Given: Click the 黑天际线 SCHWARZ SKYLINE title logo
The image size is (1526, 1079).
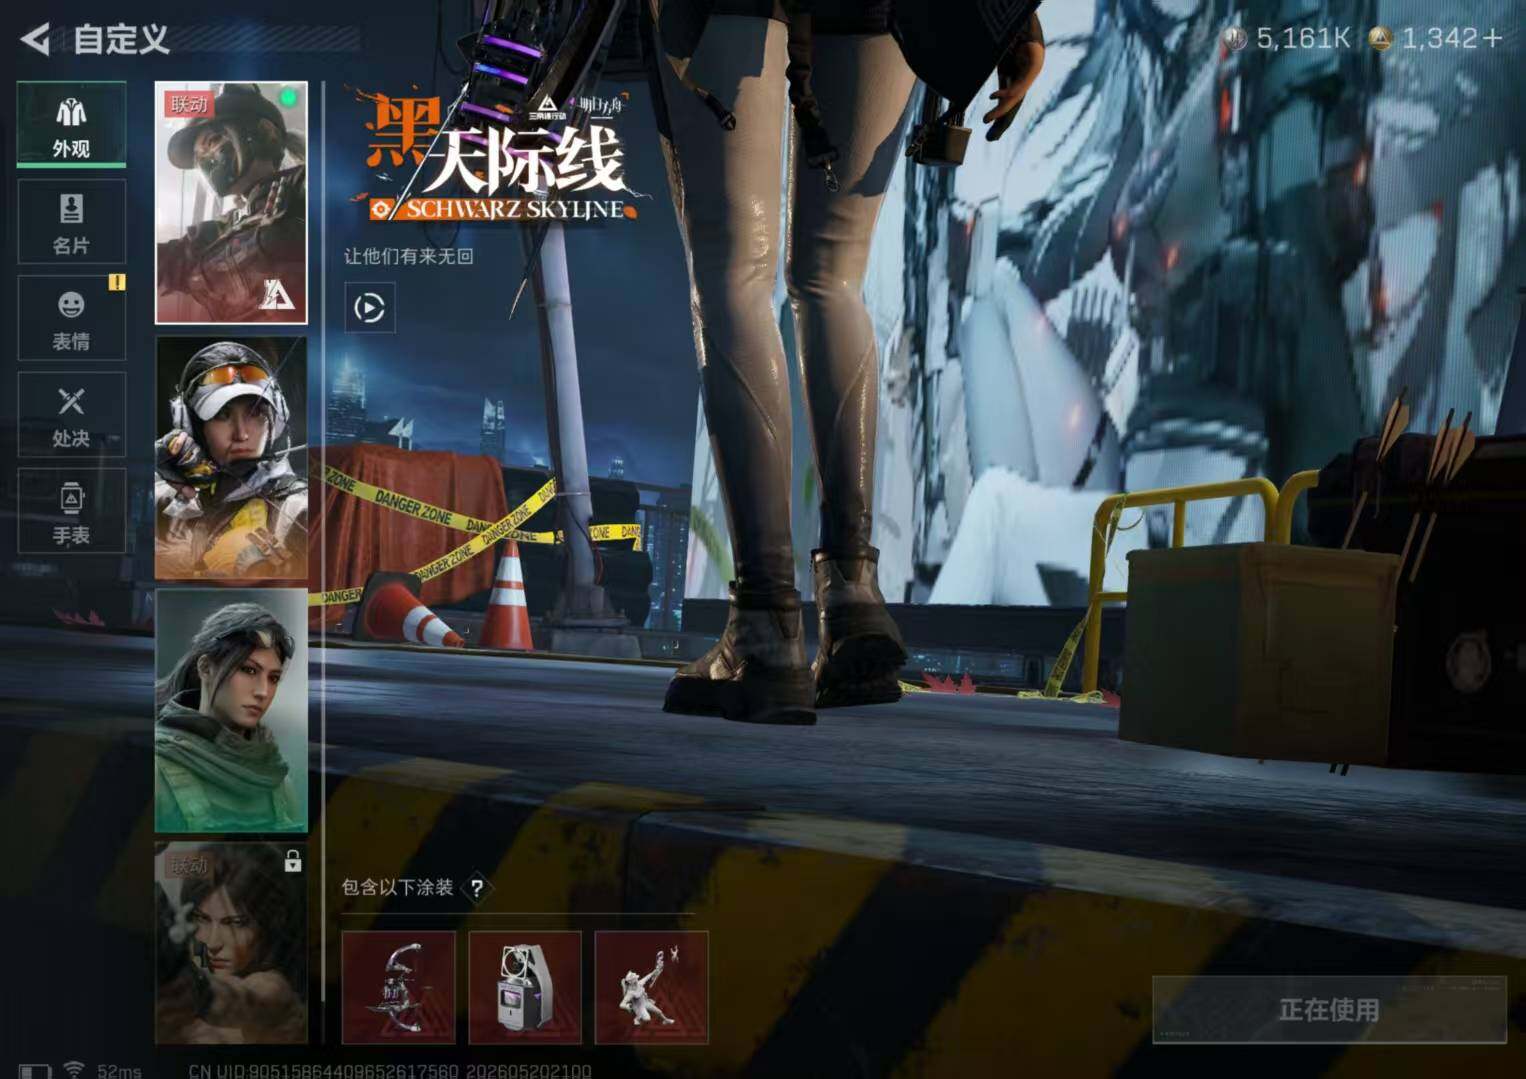Looking at the screenshot, I should [499, 157].
